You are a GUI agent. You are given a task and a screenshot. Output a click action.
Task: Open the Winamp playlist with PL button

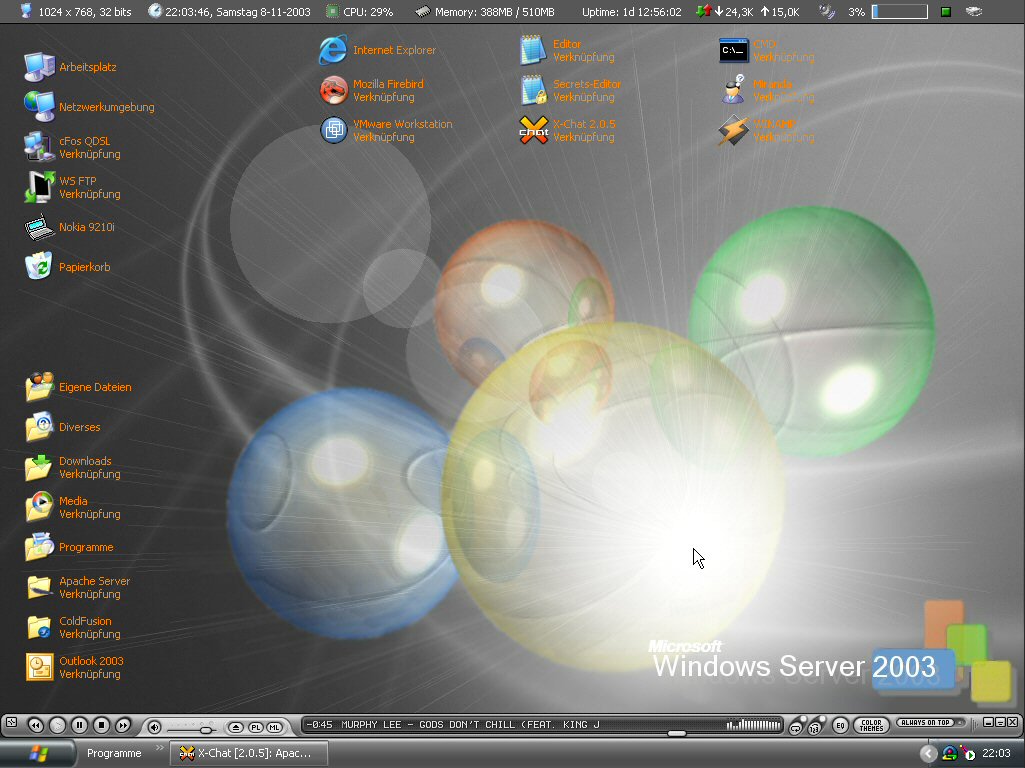tap(255, 726)
